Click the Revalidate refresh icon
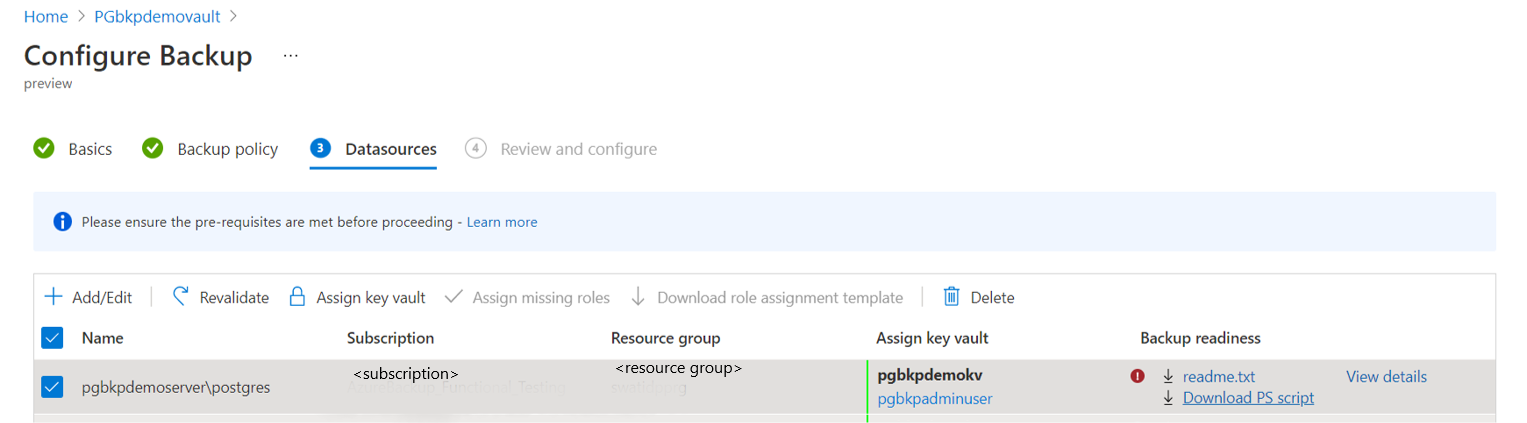The image size is (1527, 423). pos(181,297)
